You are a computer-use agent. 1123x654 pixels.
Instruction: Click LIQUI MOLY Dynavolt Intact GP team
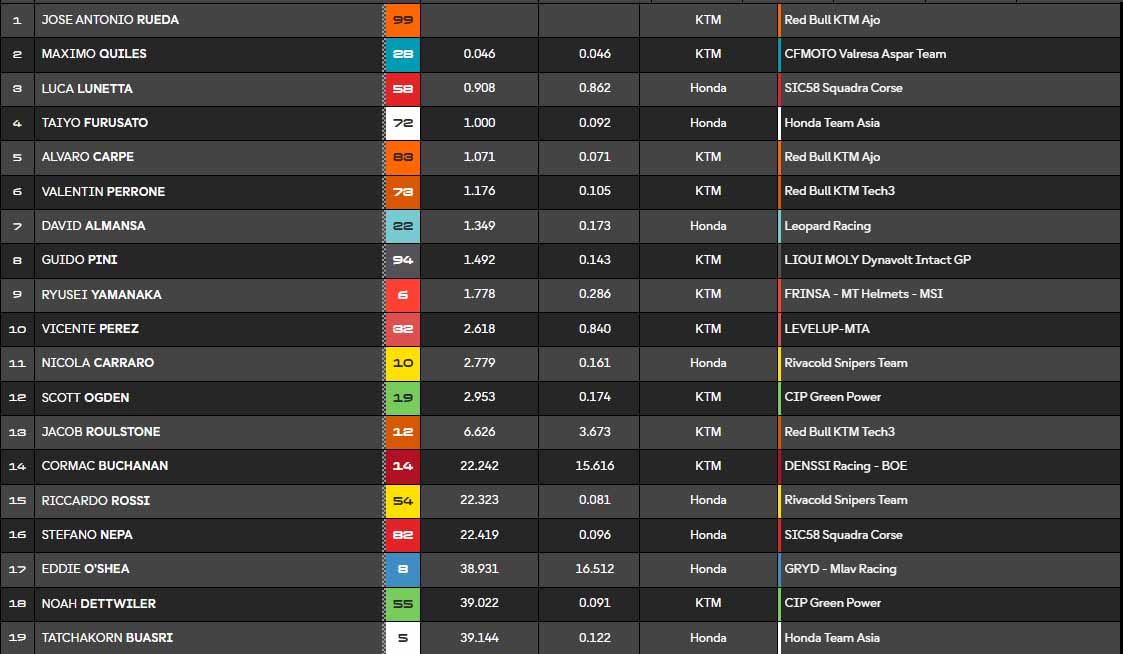877,260
